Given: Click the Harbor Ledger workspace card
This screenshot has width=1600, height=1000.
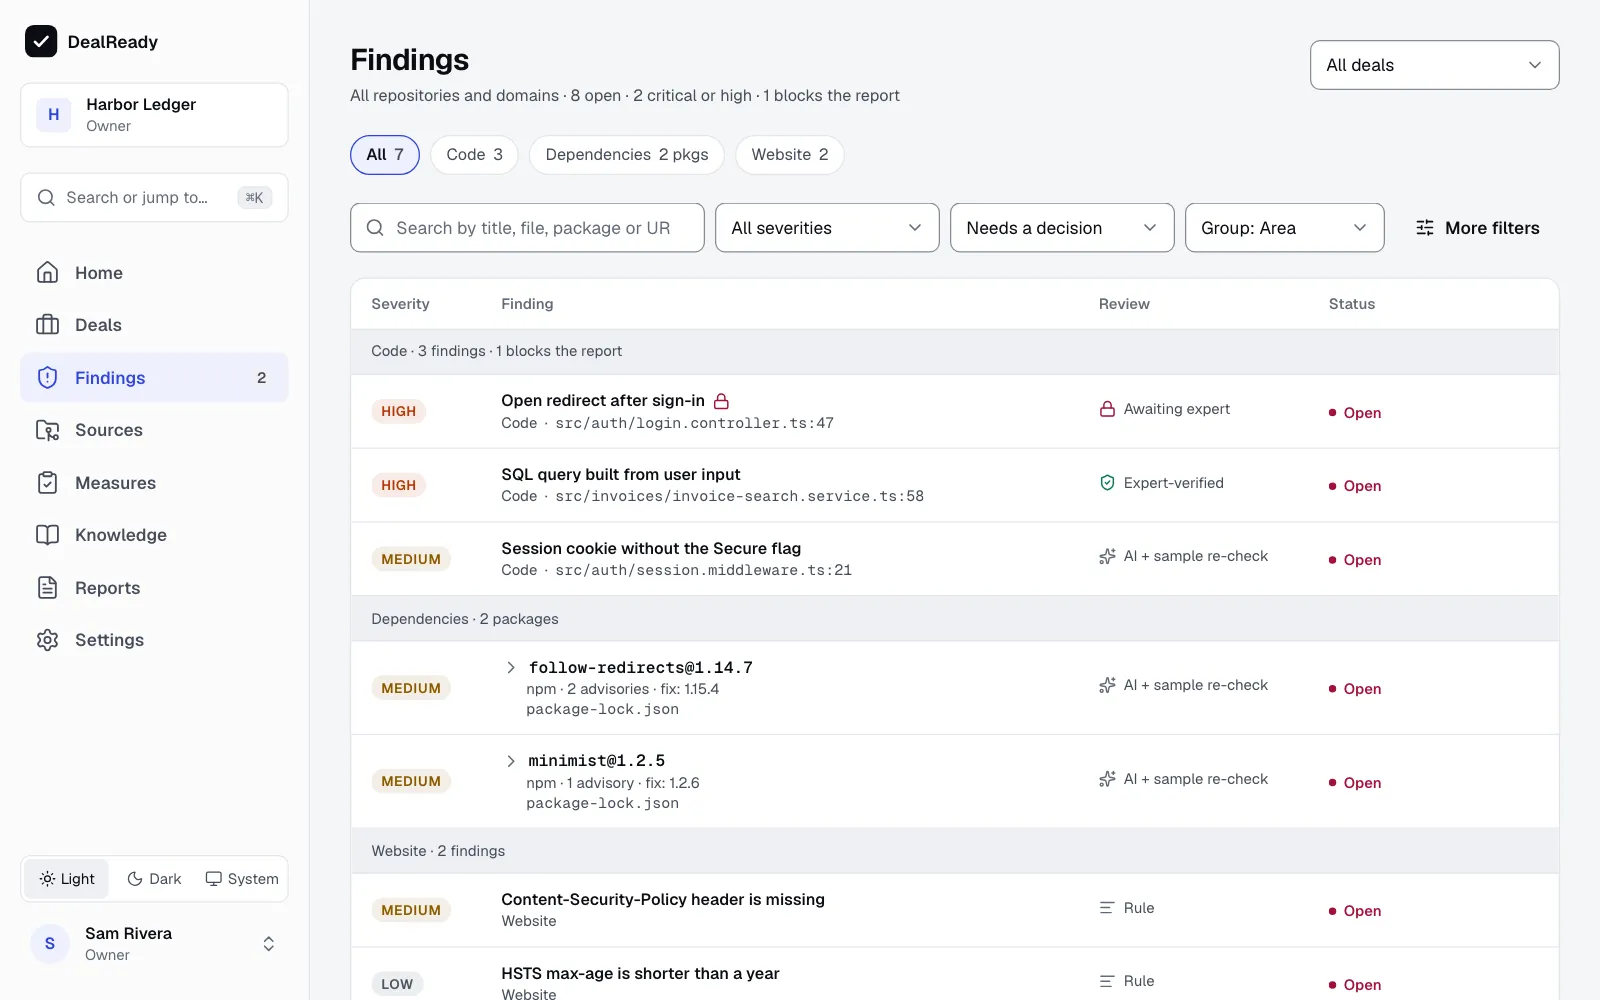Looking at the screenshot, I should (x=154, y=115).
